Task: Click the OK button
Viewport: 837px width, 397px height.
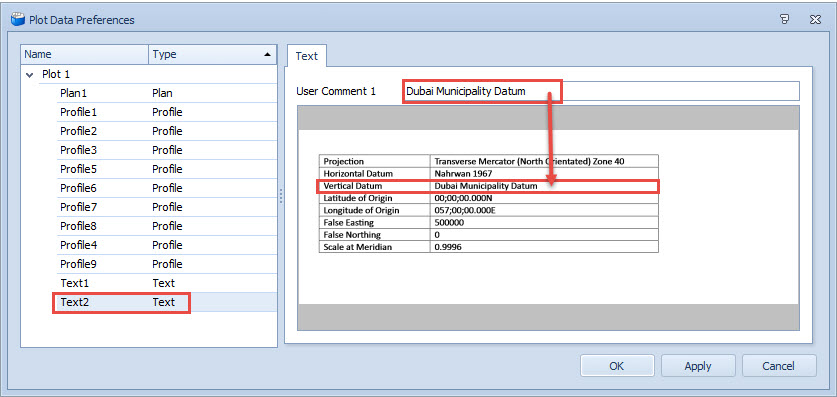Action: coord(617,366)
